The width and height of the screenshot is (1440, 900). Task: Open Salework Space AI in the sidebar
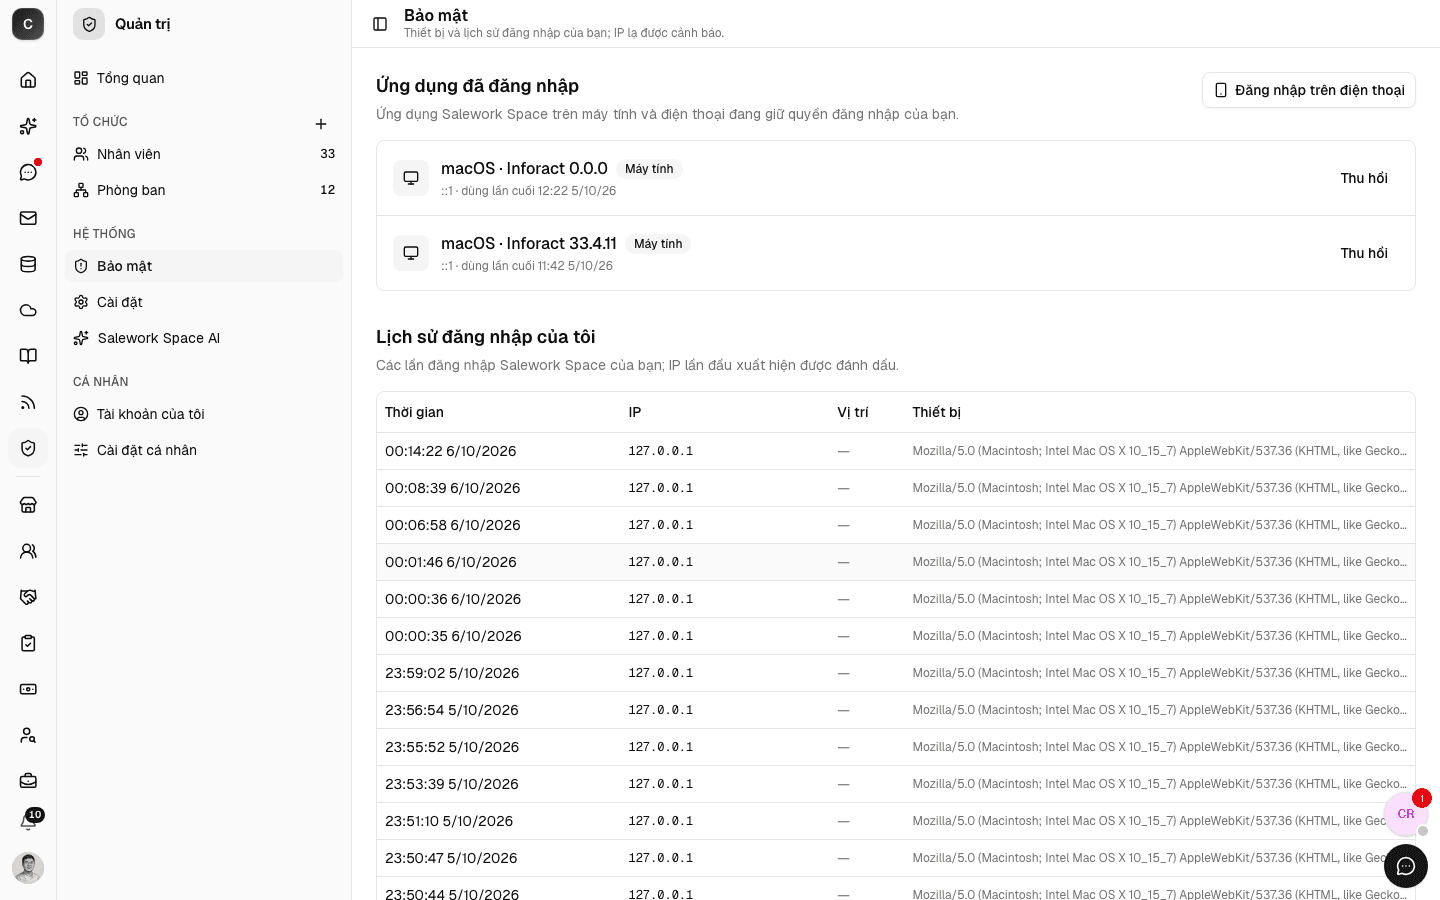click(204, 338)
